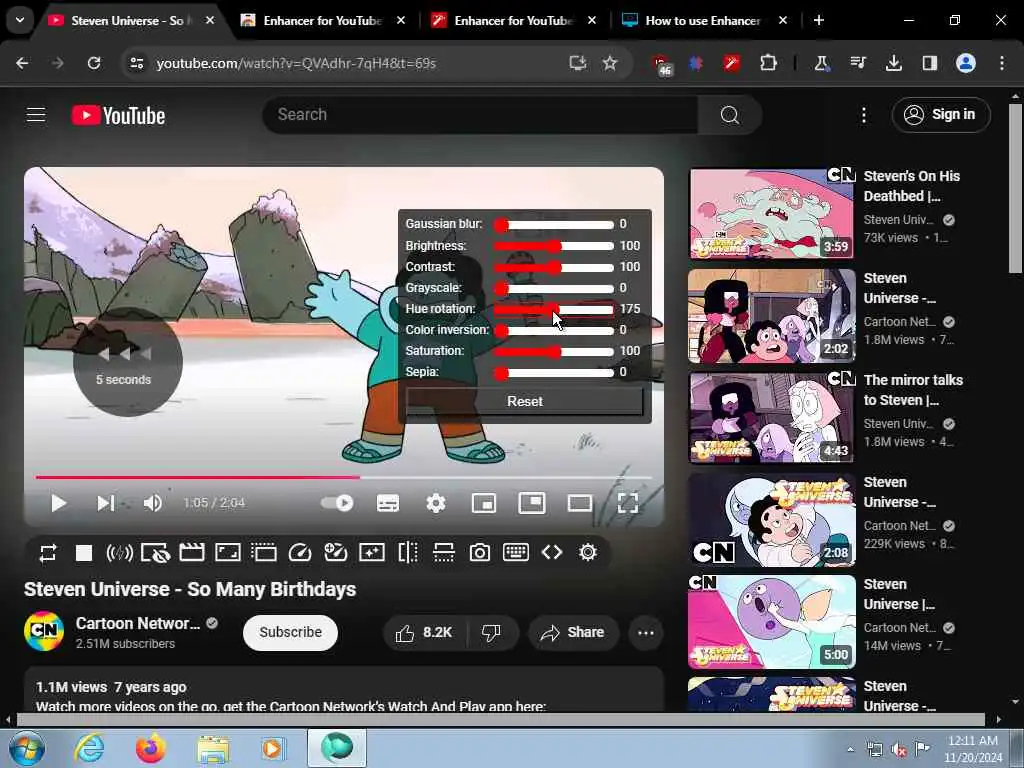This screenshot has height=768, width=1024.
Task: Click the Enhancer resize video player icon
Action: click(x=228, y=553)
